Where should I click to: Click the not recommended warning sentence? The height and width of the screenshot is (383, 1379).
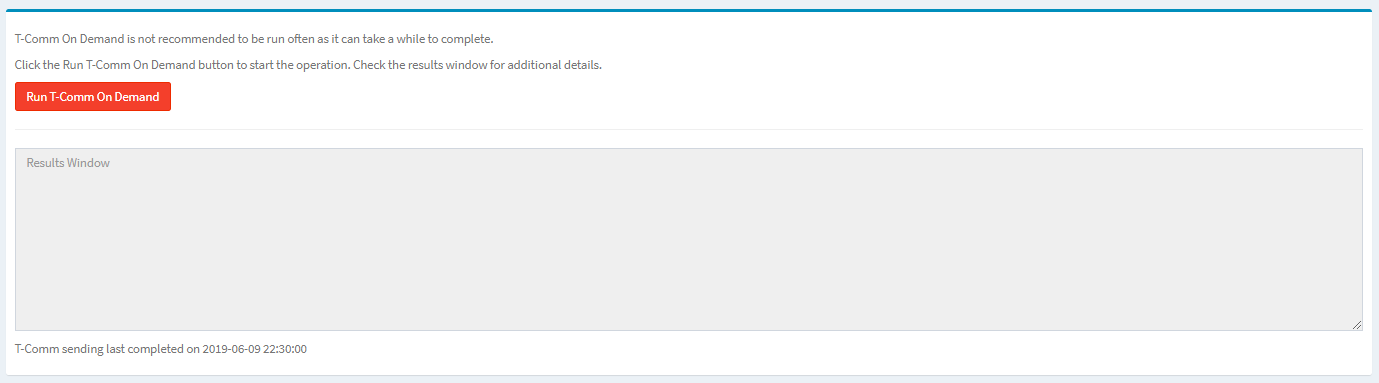point(255,40)
